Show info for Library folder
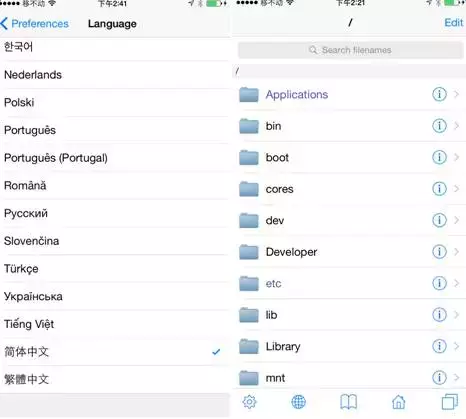Viewport: 466px width, 419px height. [x=439, y=346]
